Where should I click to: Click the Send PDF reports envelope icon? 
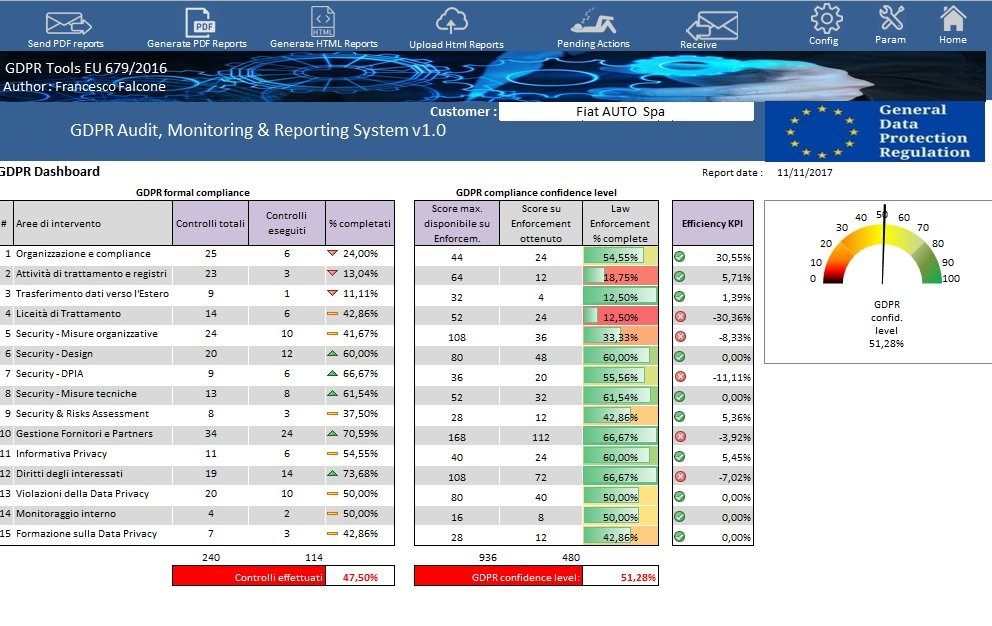[68, 23]
